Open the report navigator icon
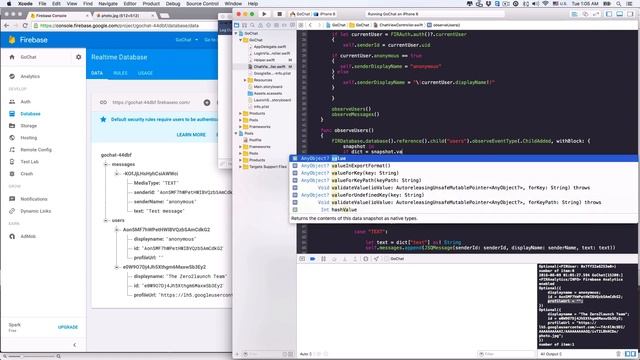 (x=292, y=25)
